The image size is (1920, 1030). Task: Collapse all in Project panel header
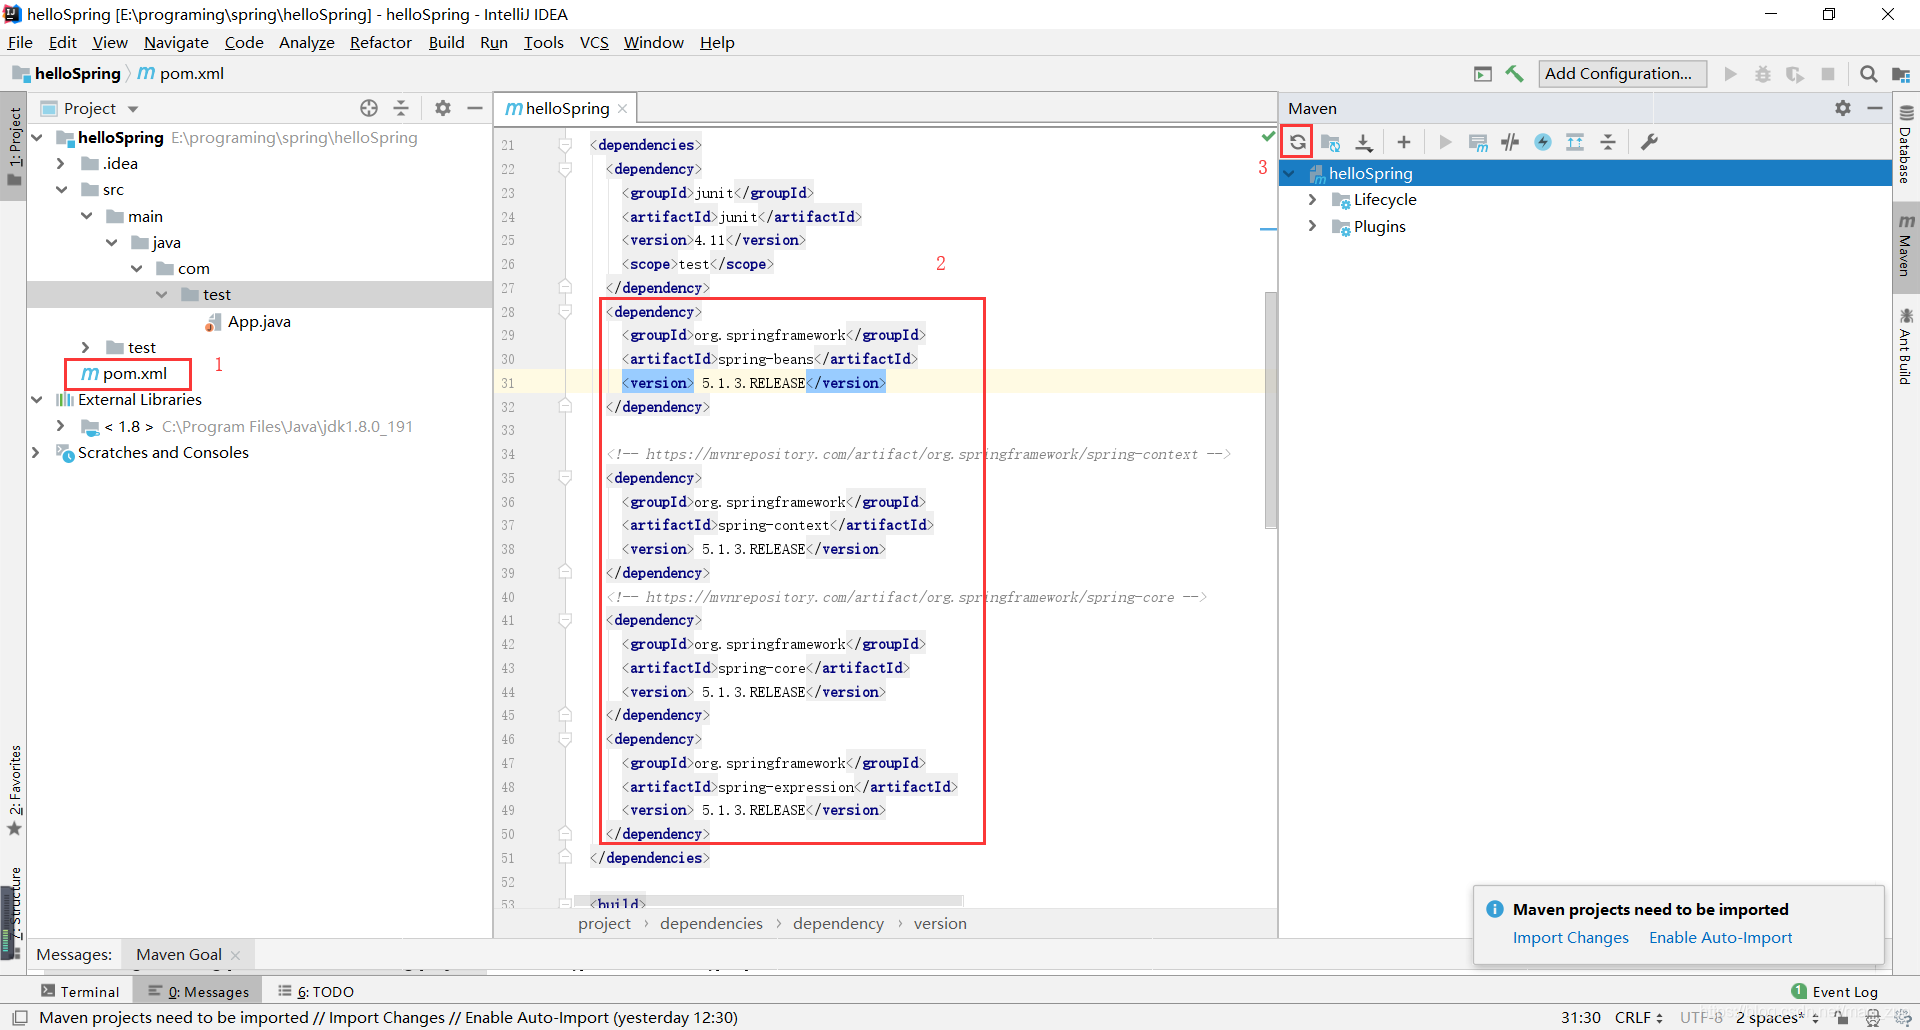(401, 108)
